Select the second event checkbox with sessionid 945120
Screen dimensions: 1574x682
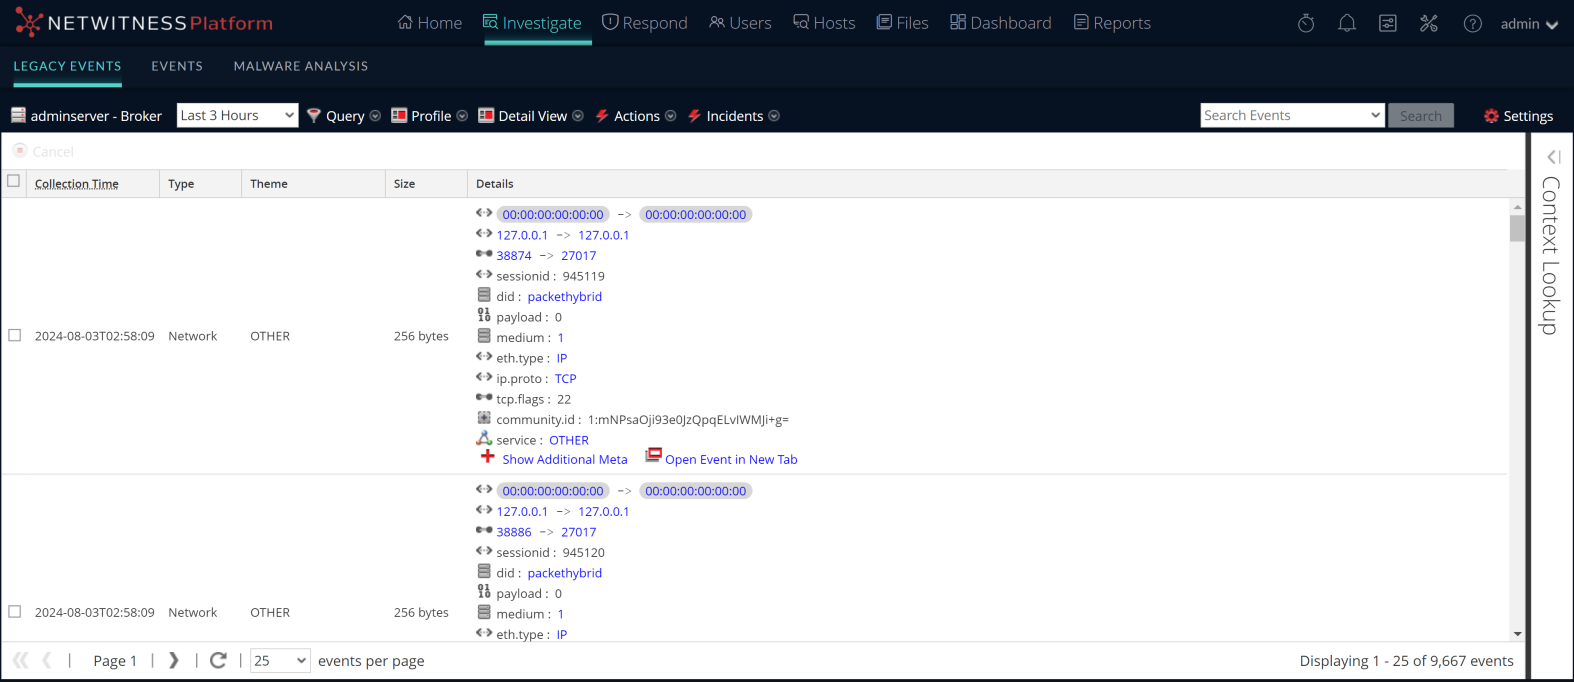[x=14, y=611]
